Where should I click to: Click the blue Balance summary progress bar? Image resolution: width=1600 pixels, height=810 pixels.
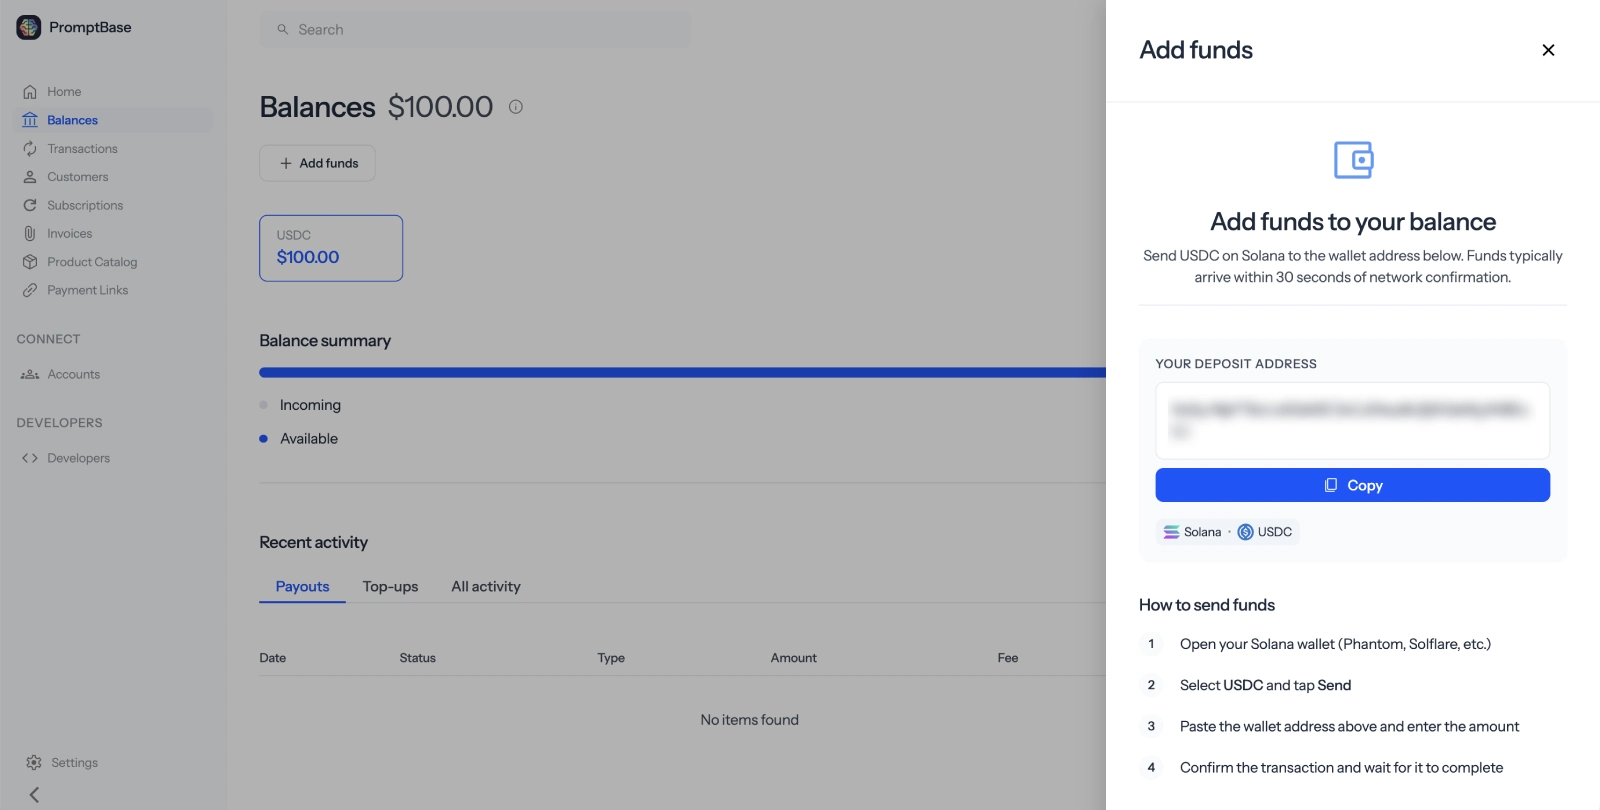[x=682, y=373]
